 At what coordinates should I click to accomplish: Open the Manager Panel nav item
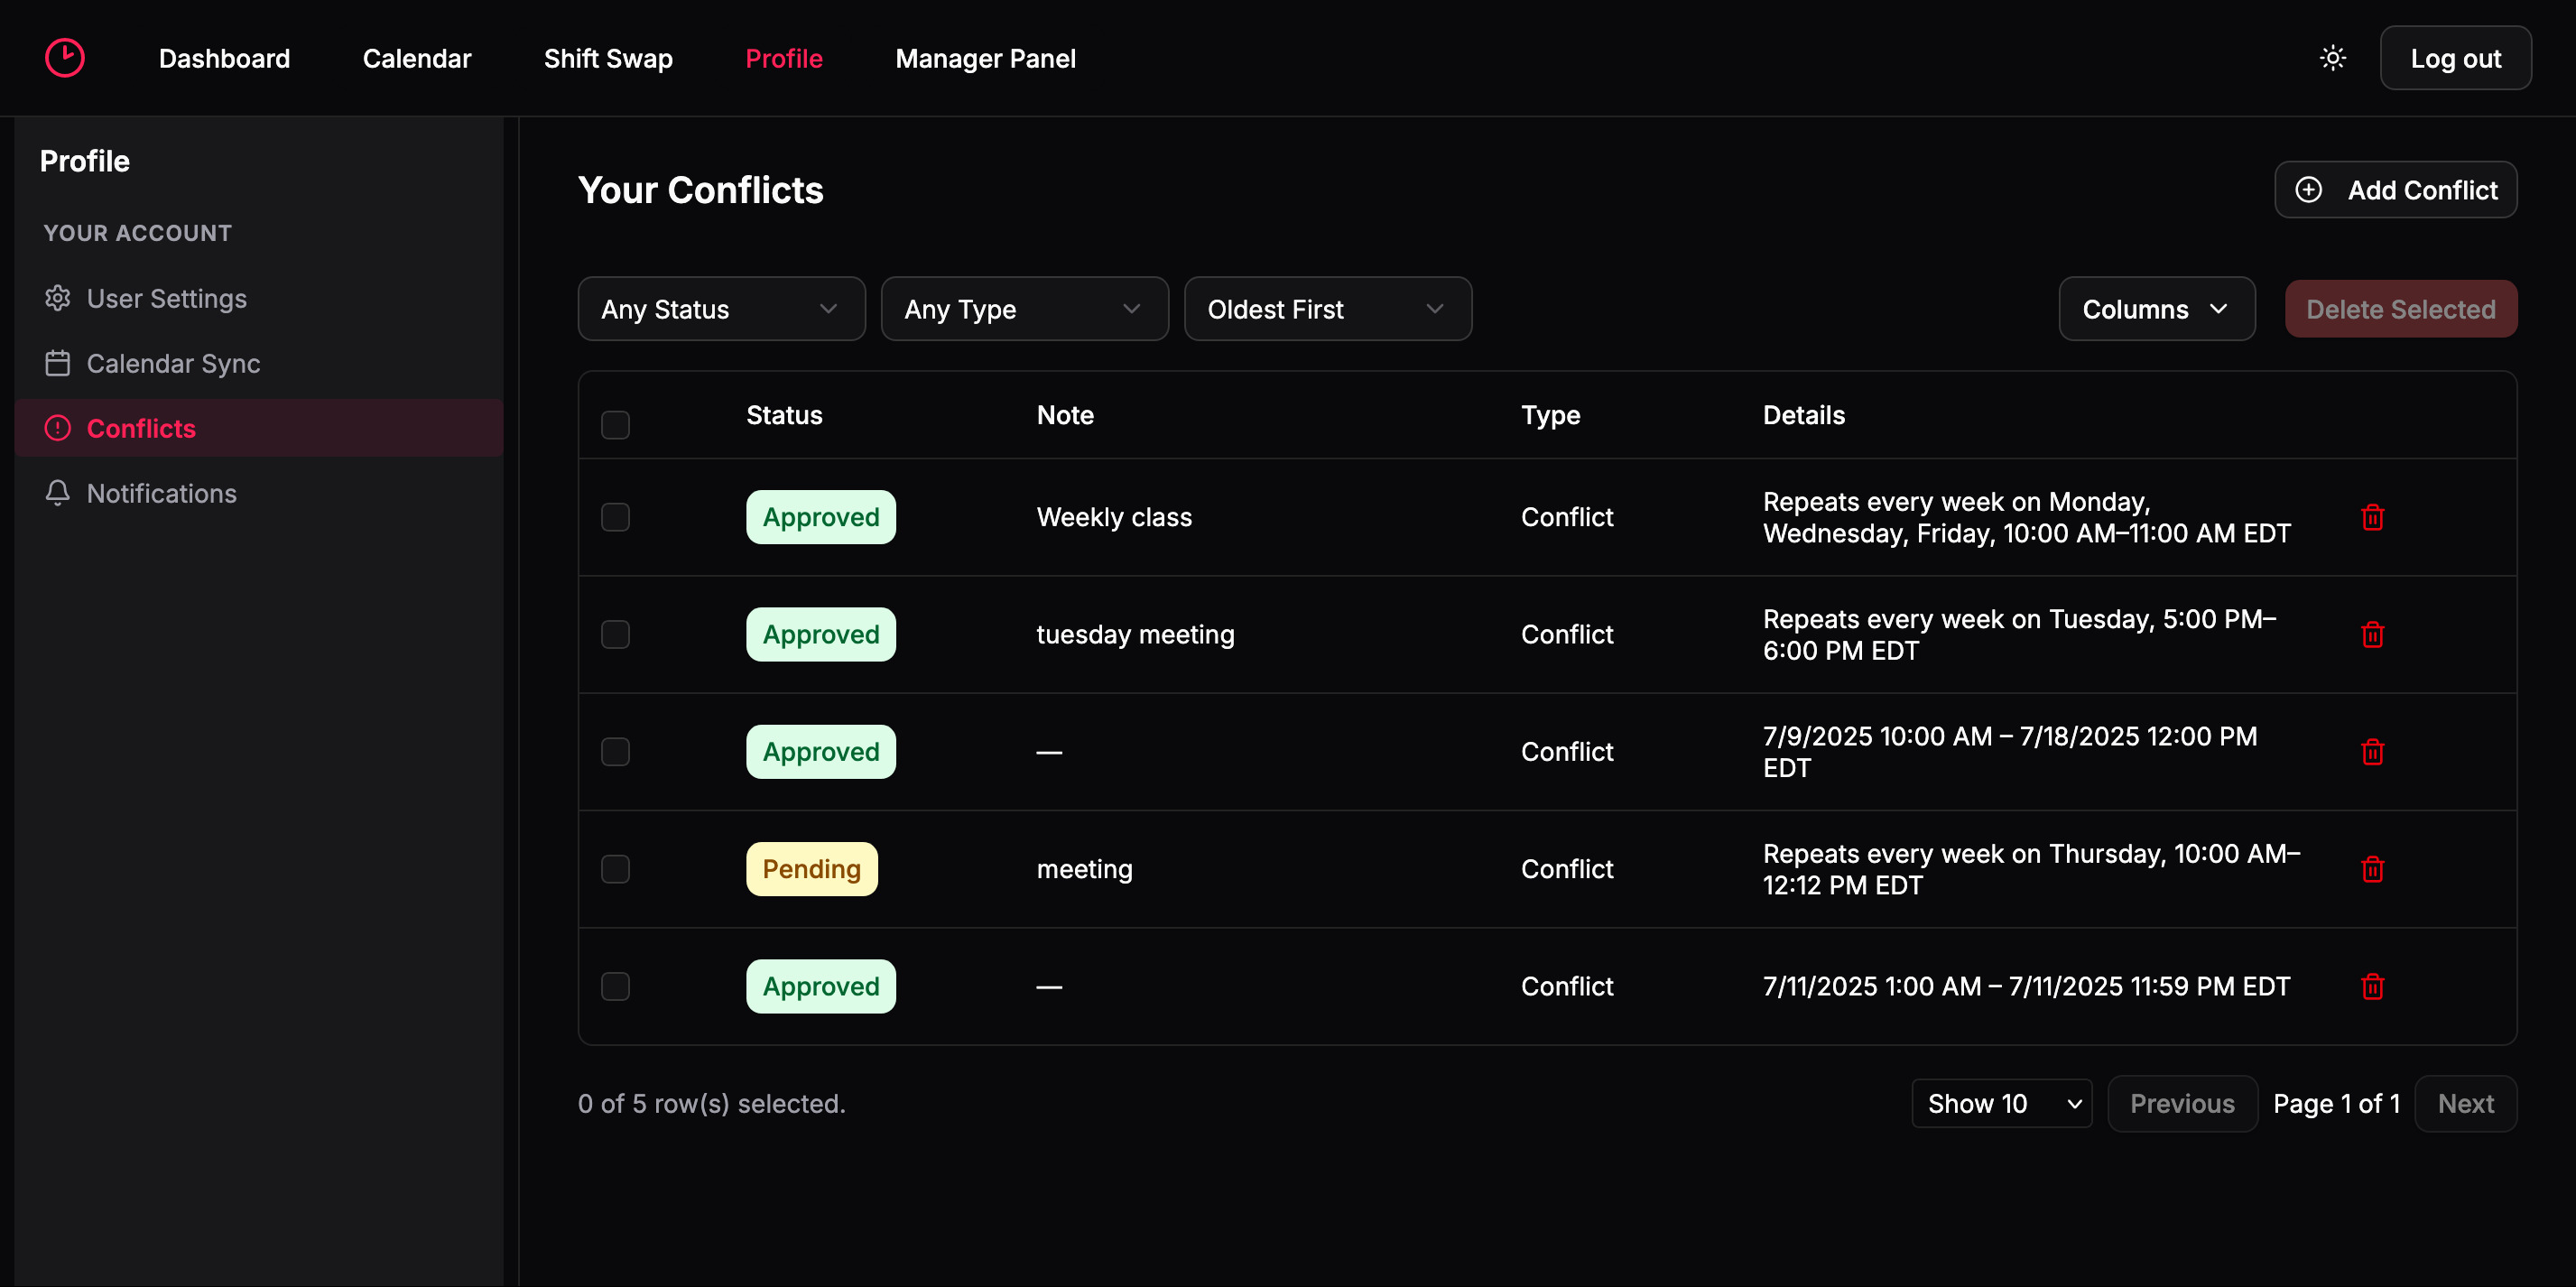click(x=985, y=58)
